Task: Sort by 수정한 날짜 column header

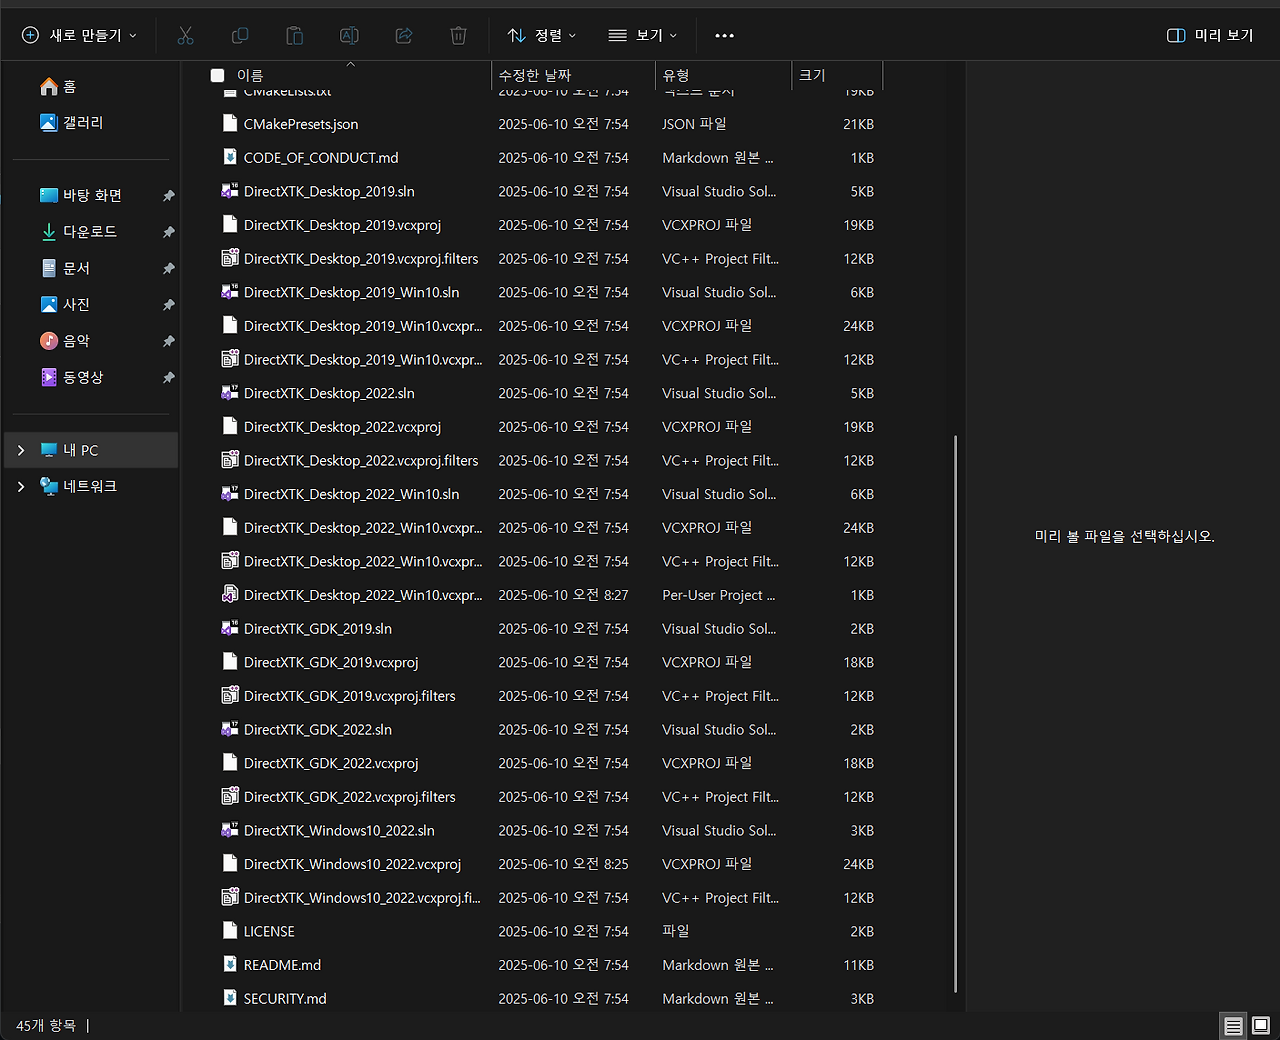Action: tap(574, 75)
